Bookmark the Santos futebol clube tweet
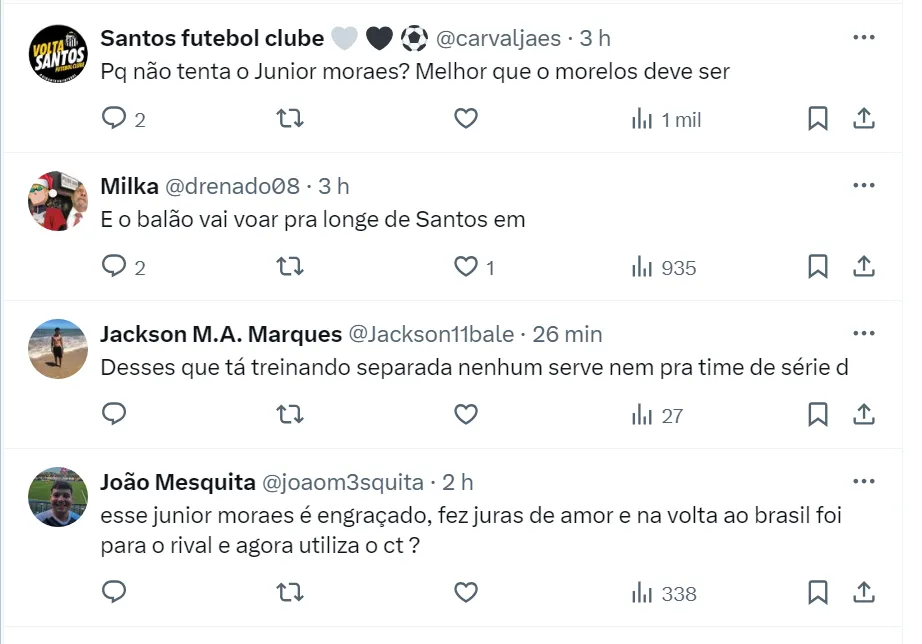Image resolution: width=922 pixels, height=644 pixels. (x=817, y=119)
